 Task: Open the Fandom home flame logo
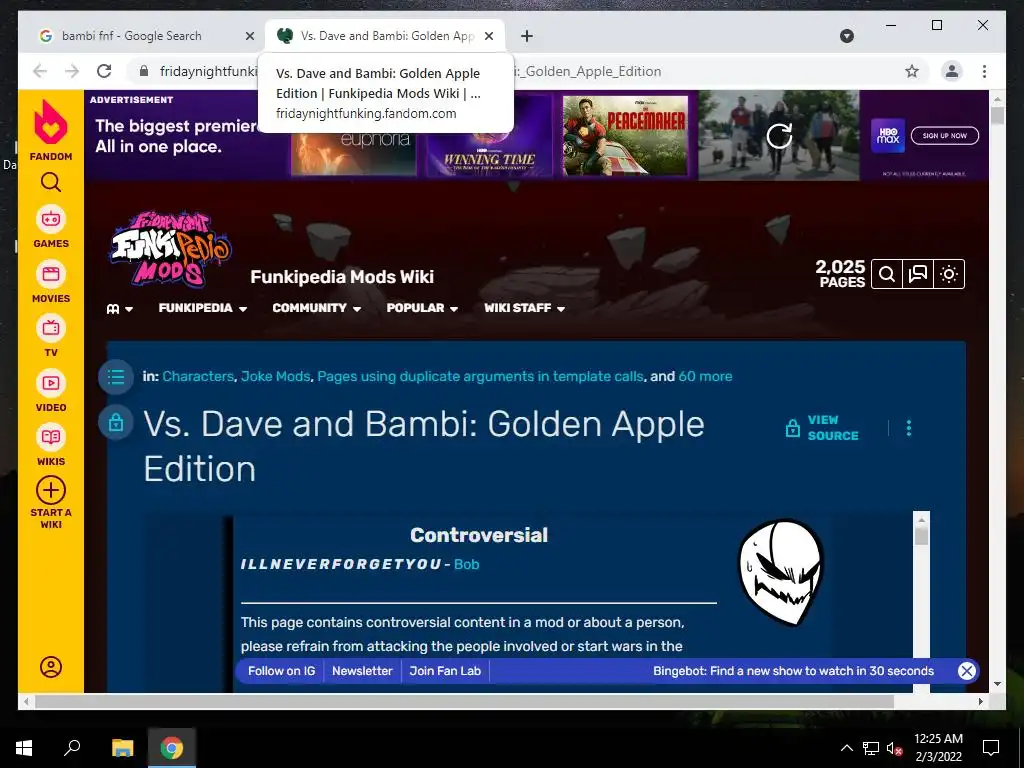(x=51, y=121)
